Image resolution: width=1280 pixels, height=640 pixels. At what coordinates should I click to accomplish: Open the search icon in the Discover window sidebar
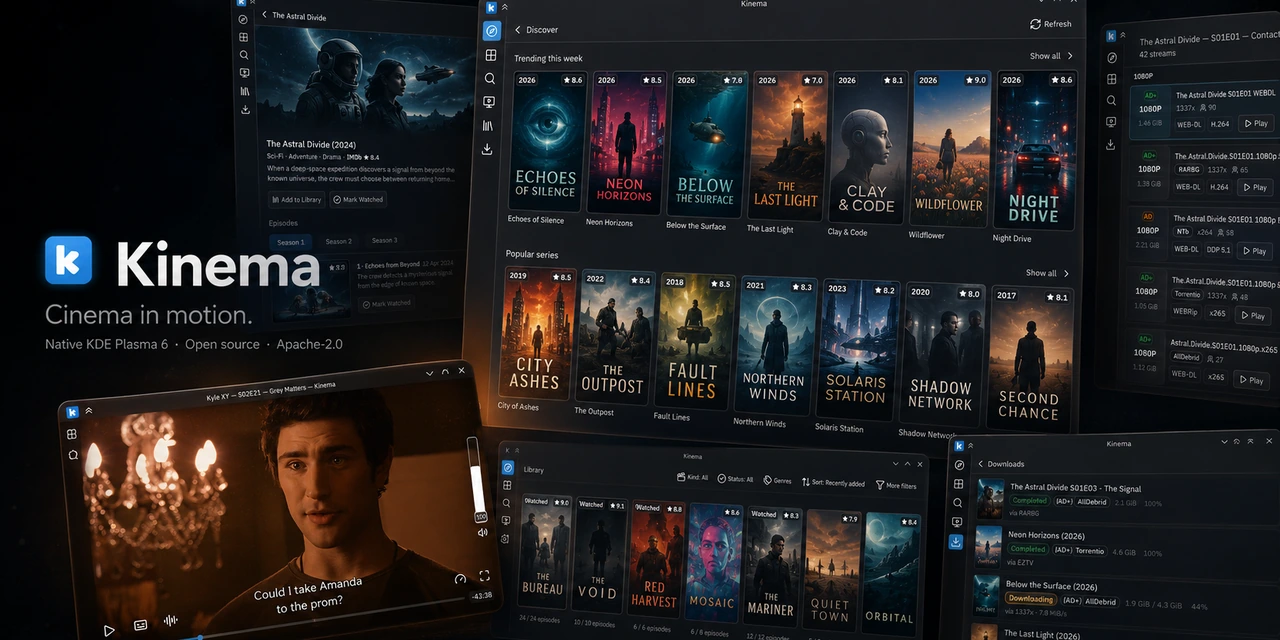pos(489,78)
